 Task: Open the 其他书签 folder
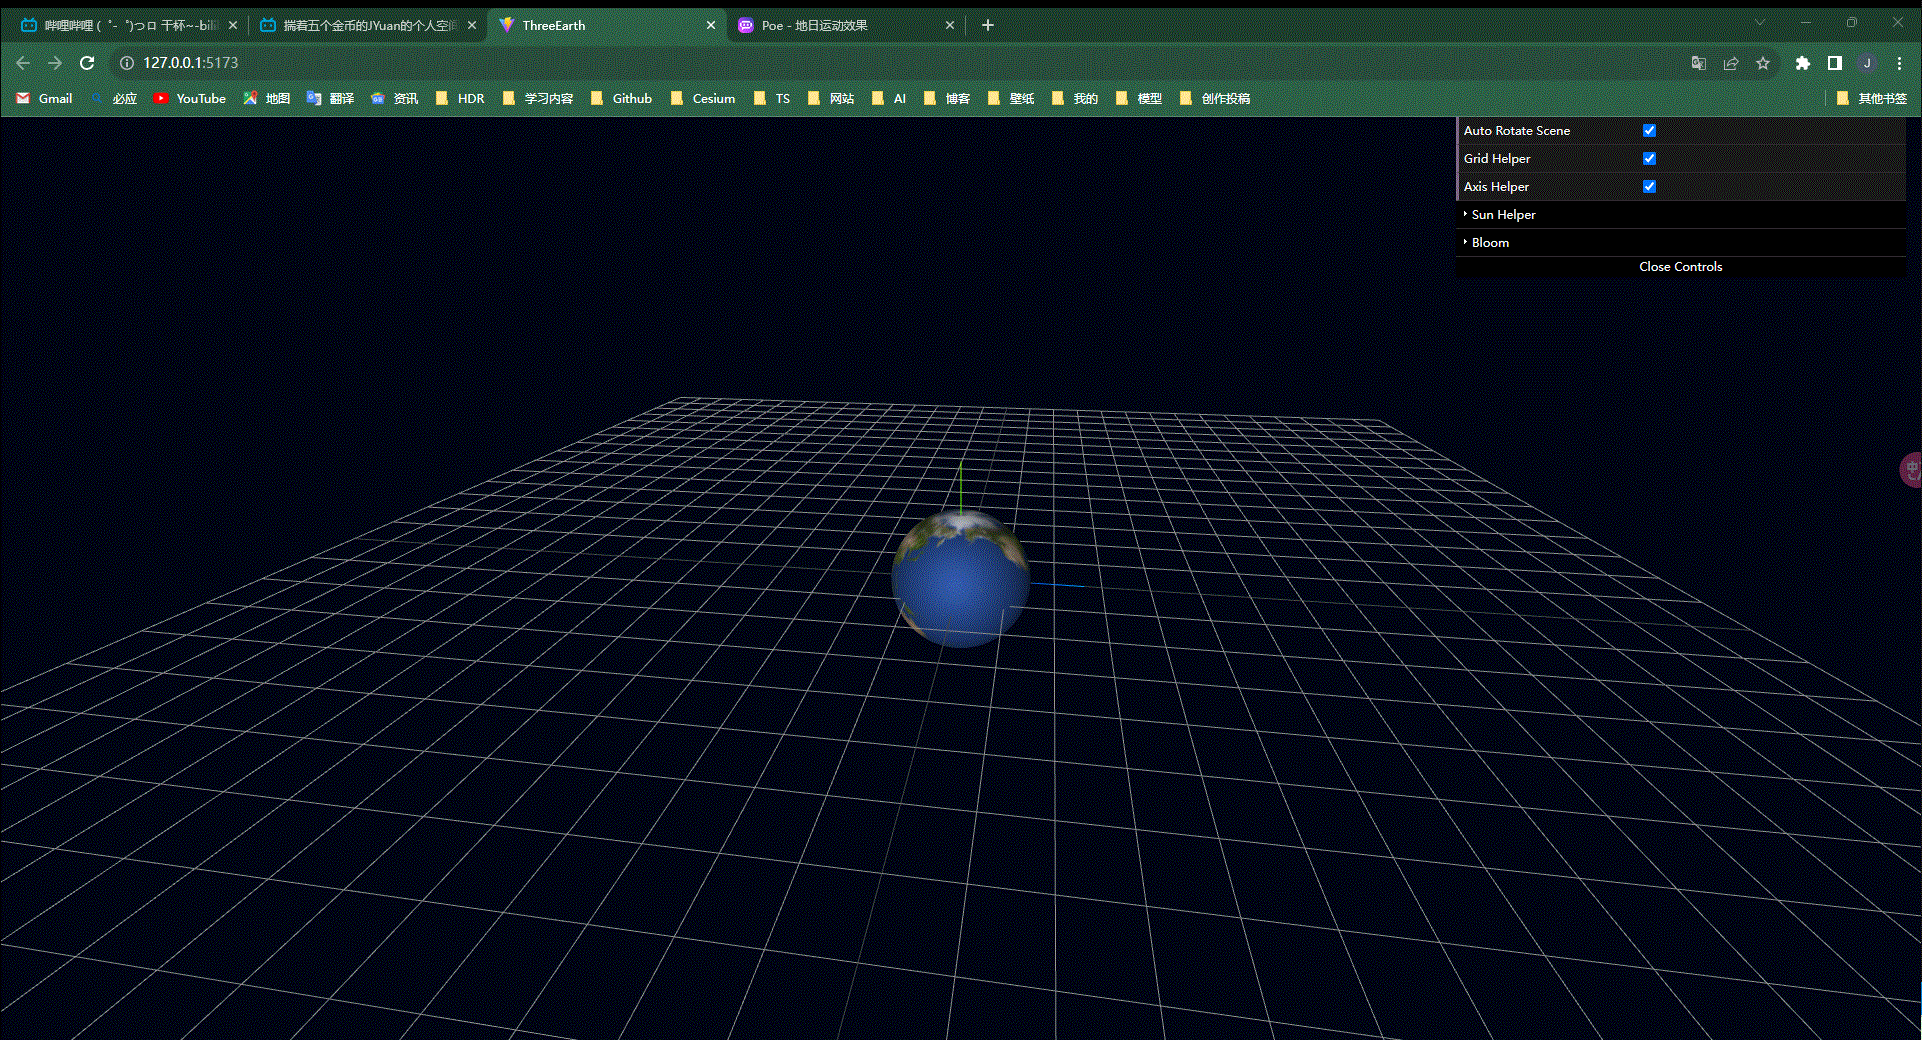coord(1872,98)
